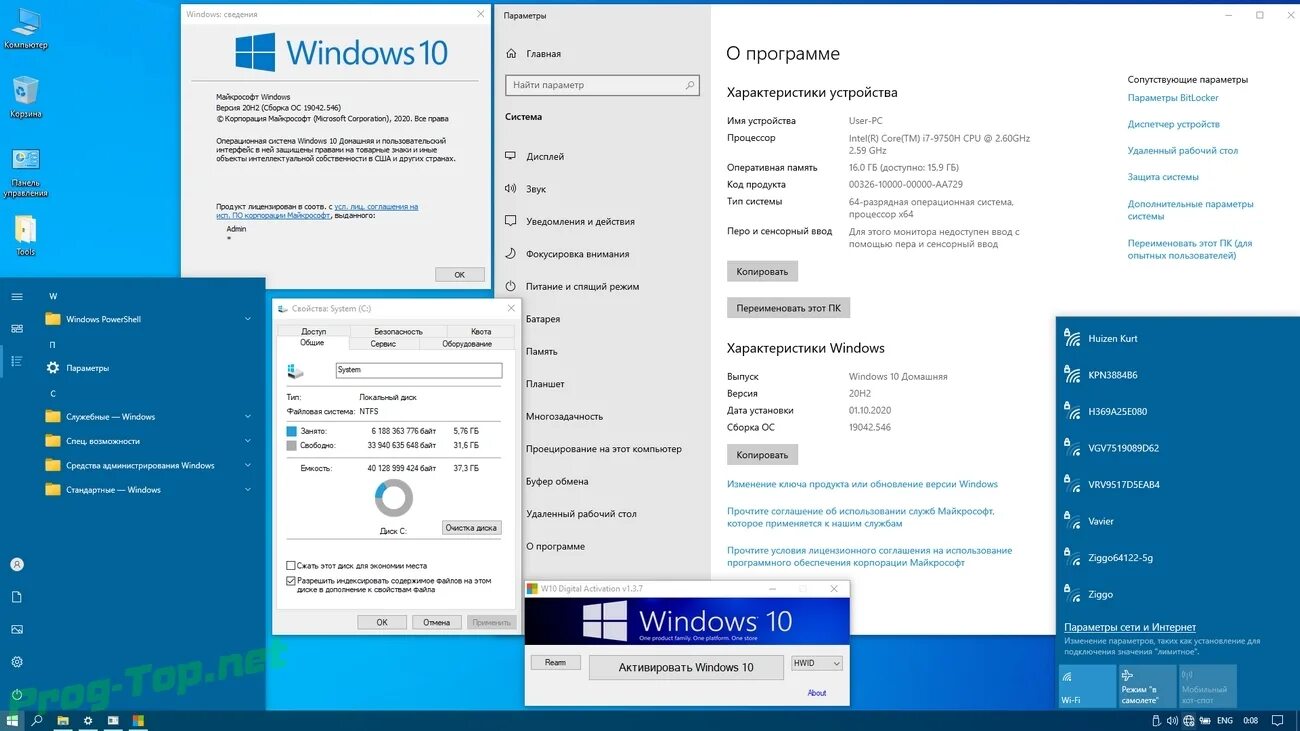
Task: Check Сжать этот диск для экономии места
Action: click(x=291, y=566)
